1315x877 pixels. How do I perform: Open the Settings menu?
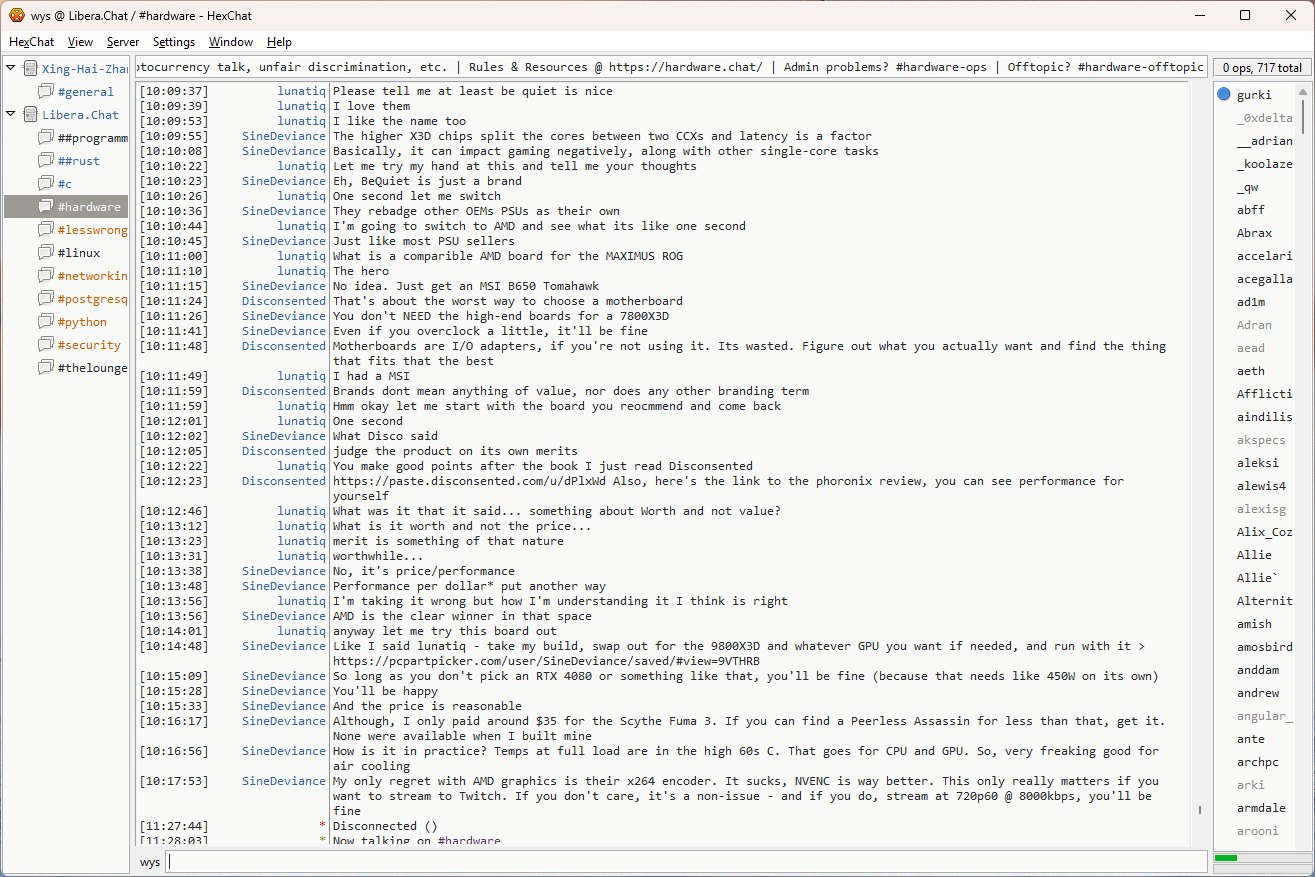pos(174,42)
